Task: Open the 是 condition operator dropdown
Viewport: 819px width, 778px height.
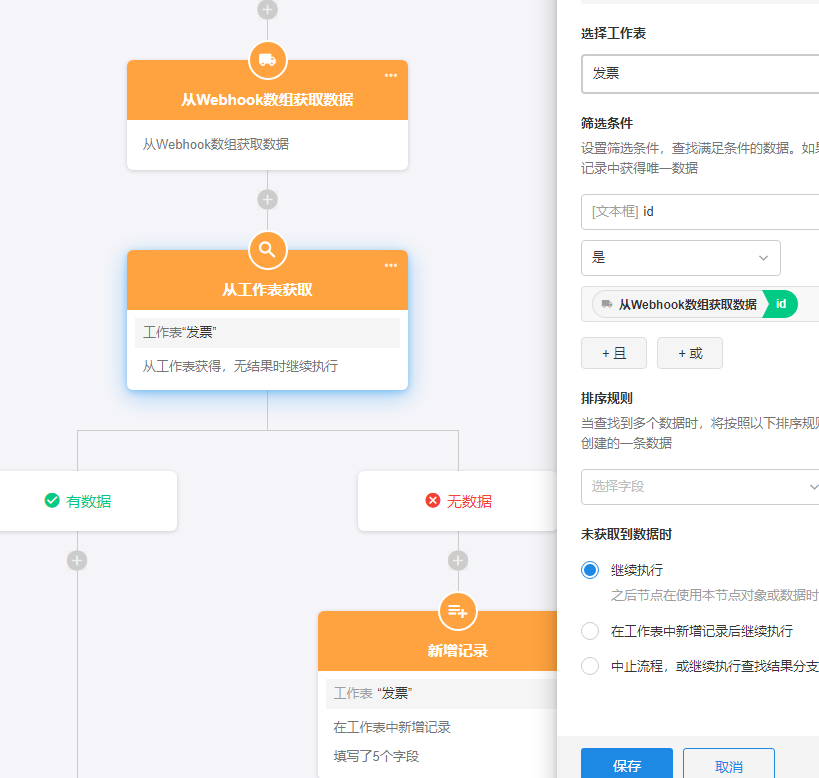Action: (680, 257)
